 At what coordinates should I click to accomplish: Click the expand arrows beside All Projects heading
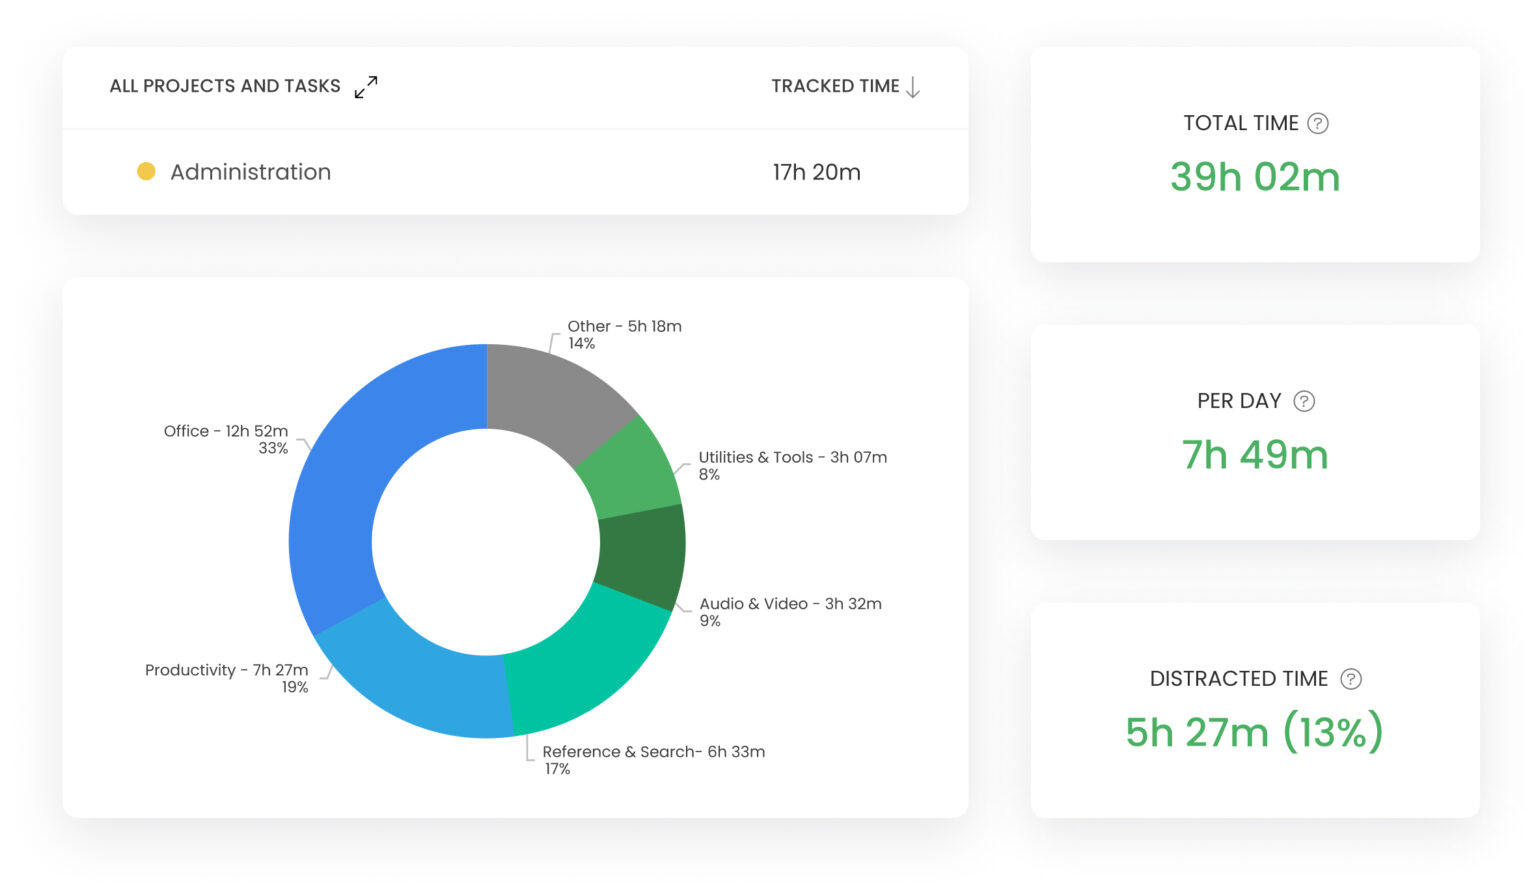point(366,87)
